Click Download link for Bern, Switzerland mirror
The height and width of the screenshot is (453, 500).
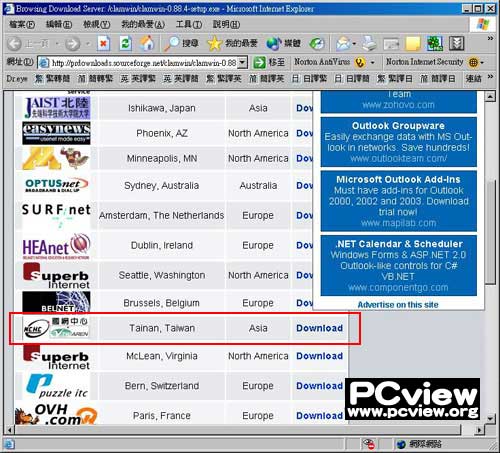click(319, 386)
